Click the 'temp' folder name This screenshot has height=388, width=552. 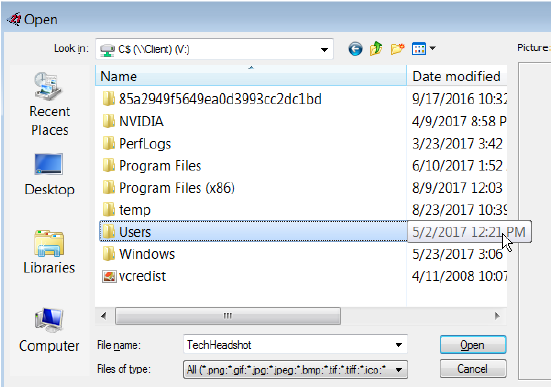point(135,210)
